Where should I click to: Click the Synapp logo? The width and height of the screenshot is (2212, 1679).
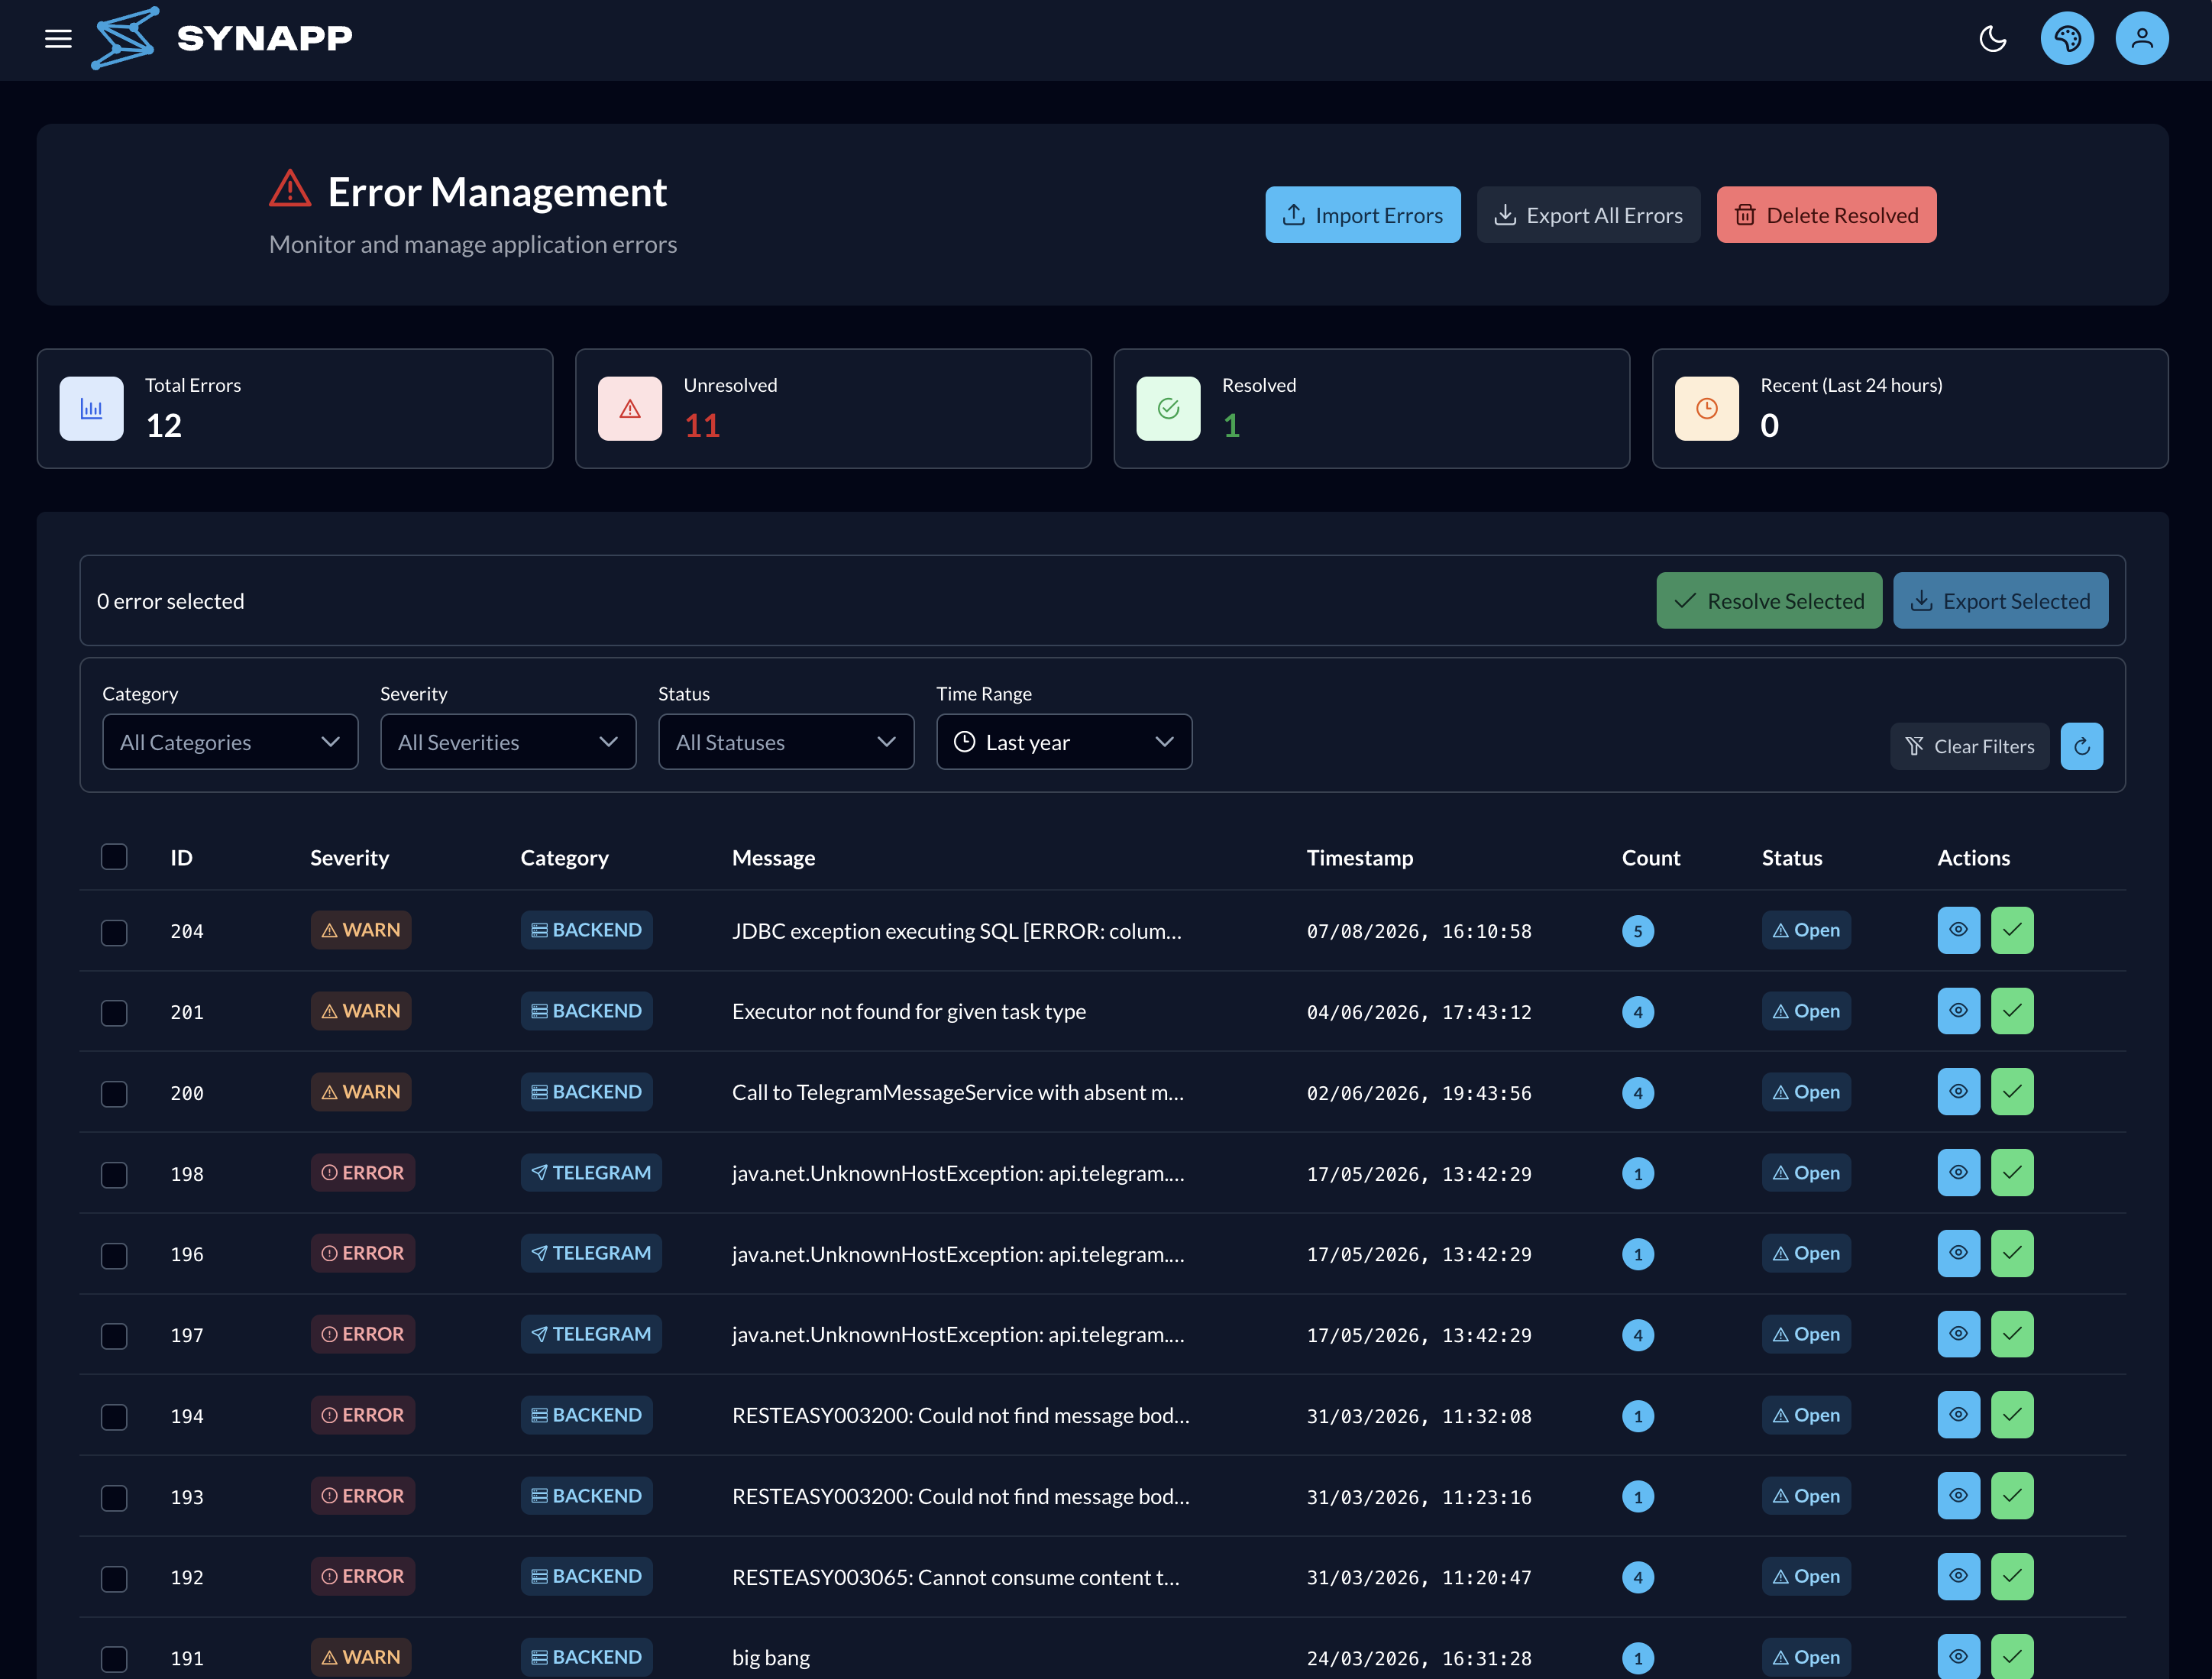pyautogui.click(x=222, y=38)
